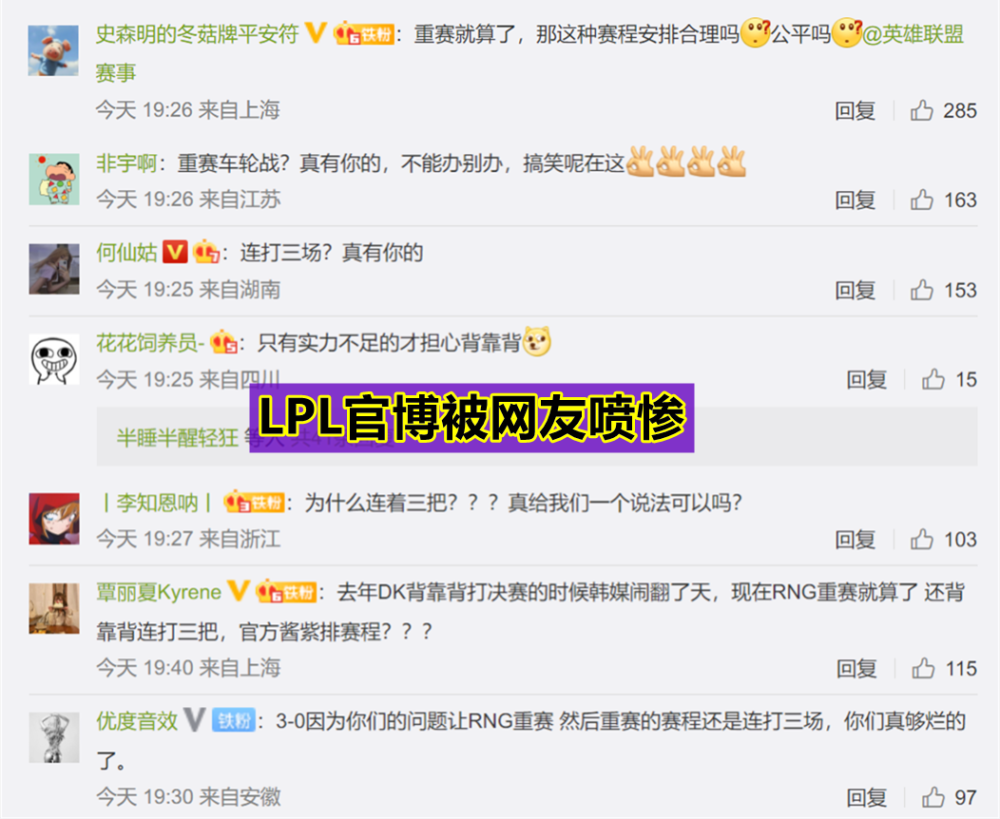Screen dimensions: 1000x819
Task: Open 史森明的冬菇牌平安符 profile avatar
Action: click(x=54, y=50)
